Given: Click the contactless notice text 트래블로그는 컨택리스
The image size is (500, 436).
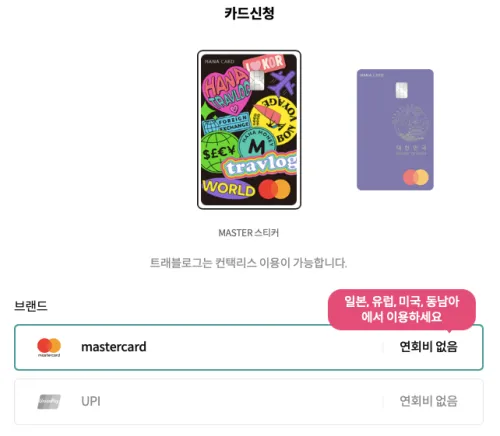Looking at the screenshot, I should (x=203, y=263).
